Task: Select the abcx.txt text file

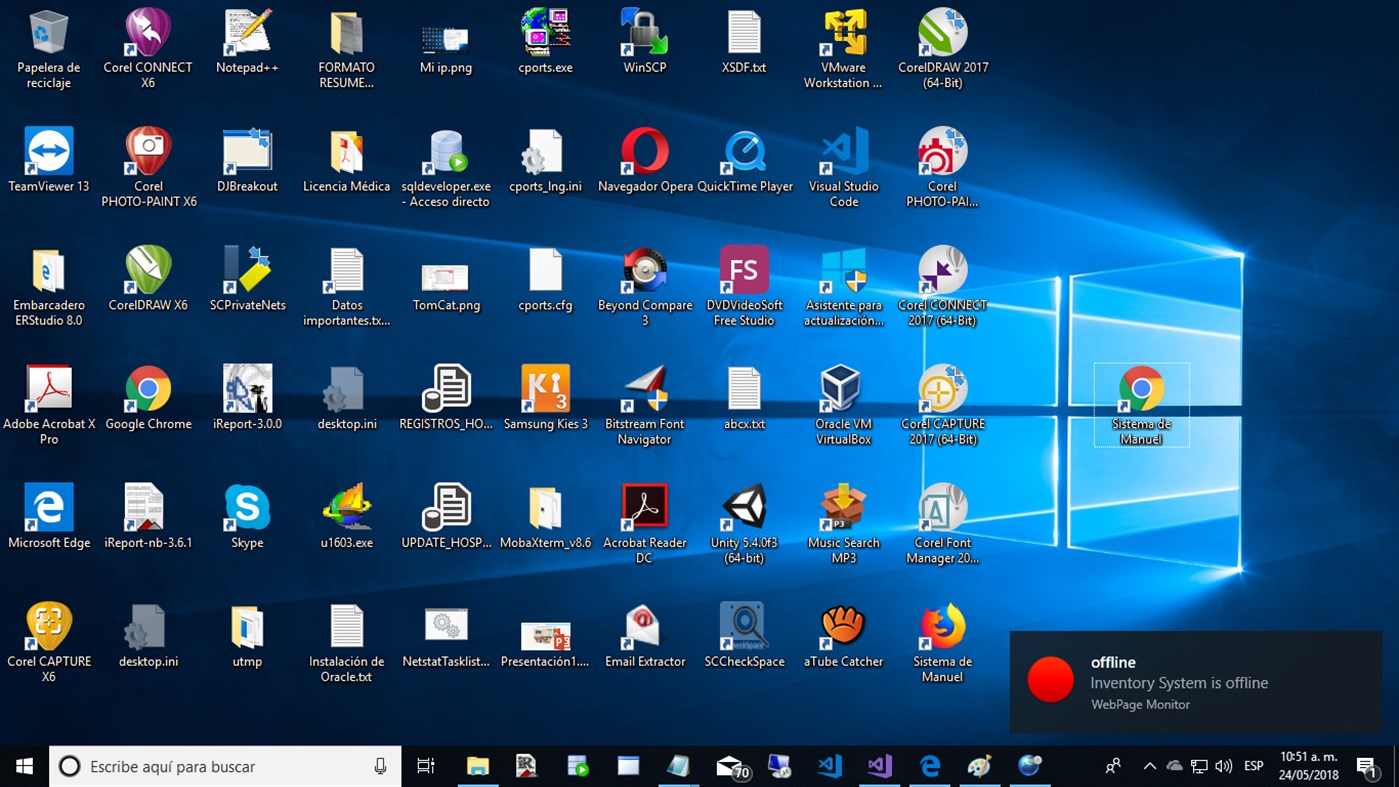Action: (x=744, y=398)
